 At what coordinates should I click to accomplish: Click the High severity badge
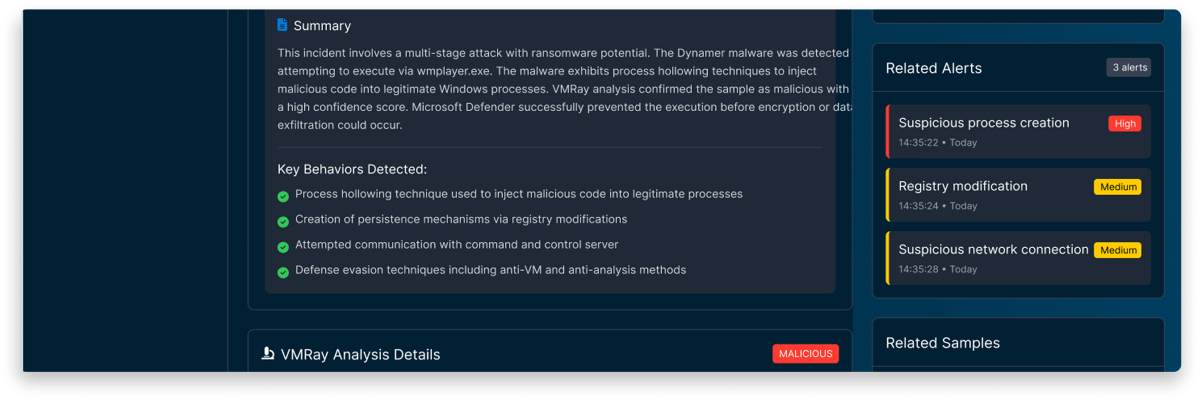click(x=1125, y=123)
